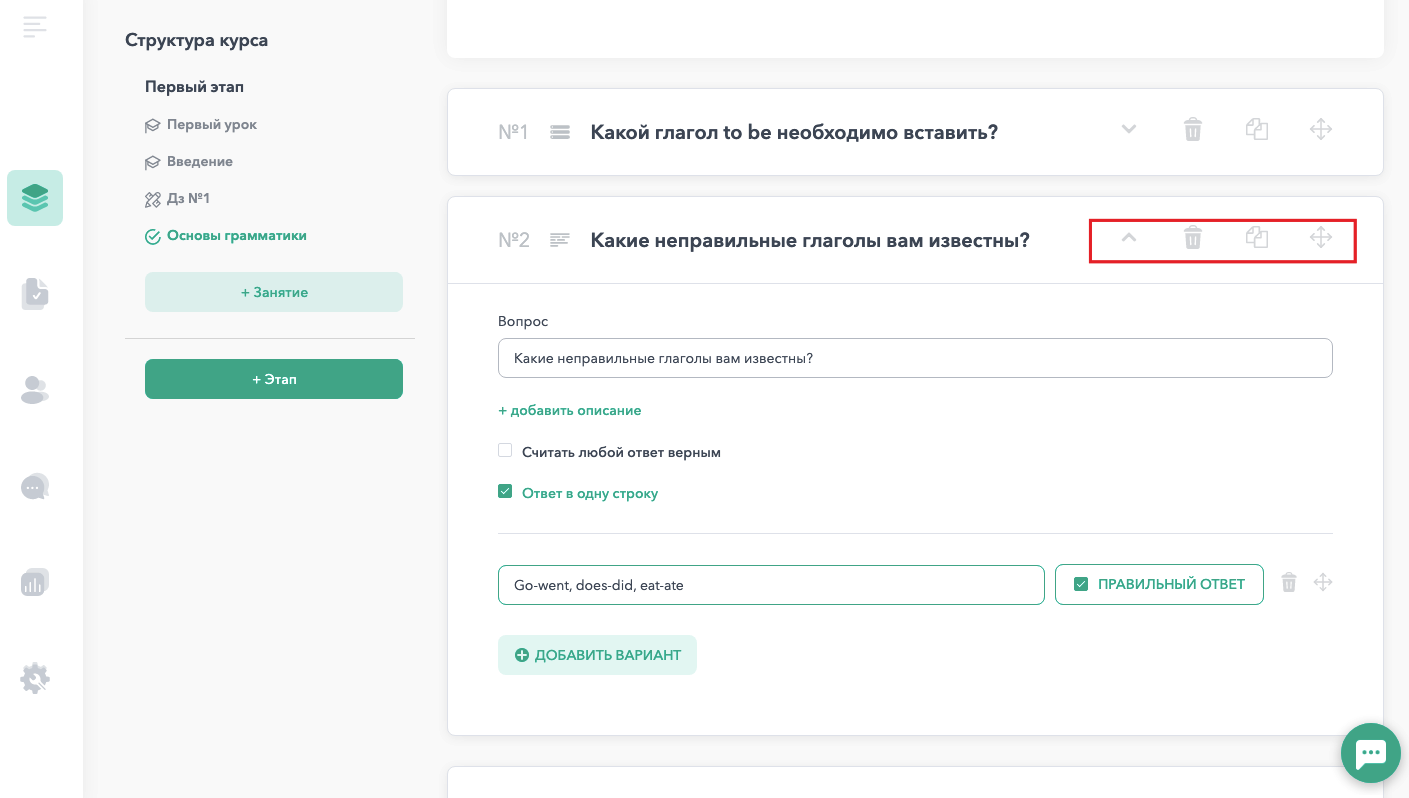
Task: Open 'Первый урок' lesson
Action: pos(201,125)
